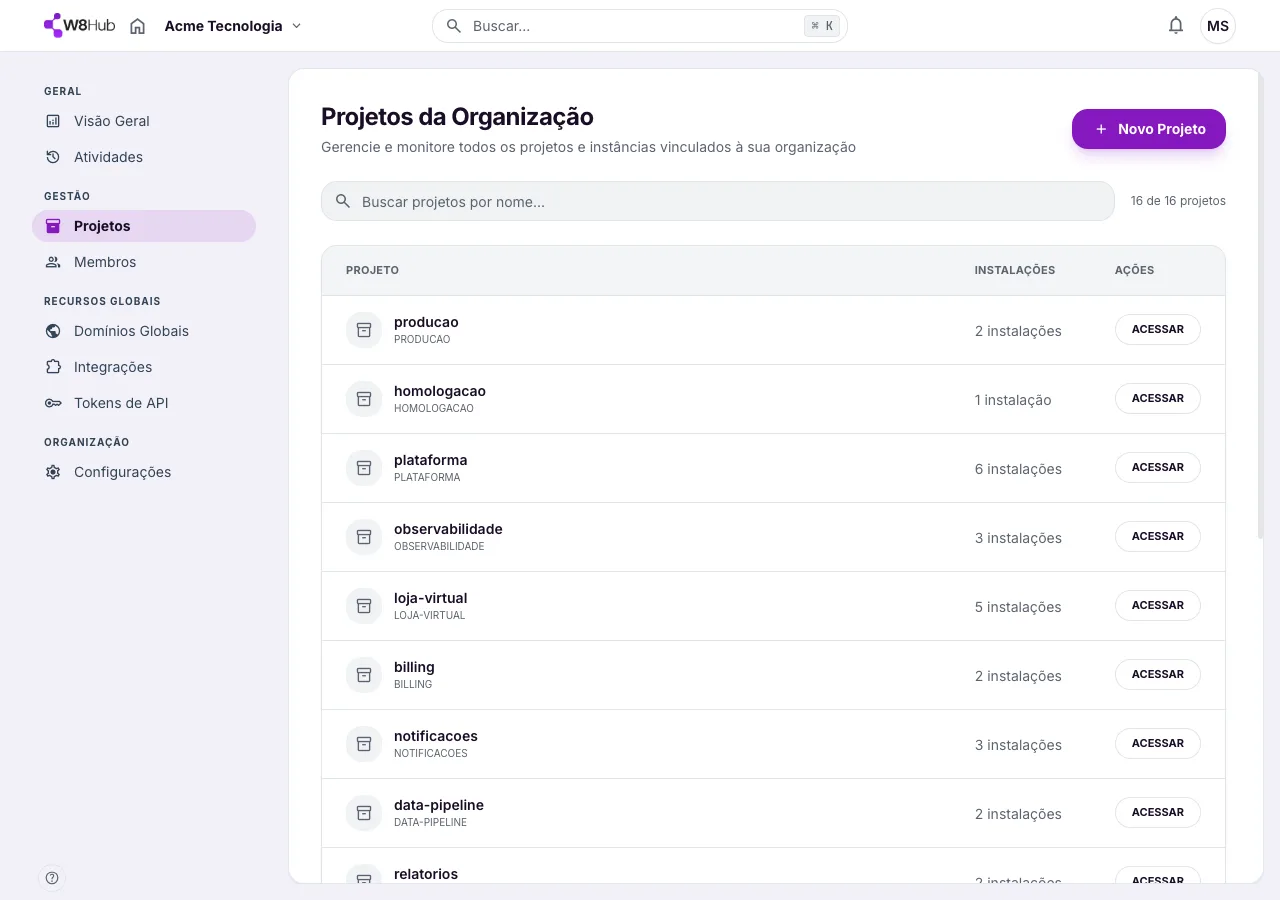The image size is (1280, 900).
Task: Open Tokens de API in sidebar
Action: pyautogui.click(x=144, y=403)
